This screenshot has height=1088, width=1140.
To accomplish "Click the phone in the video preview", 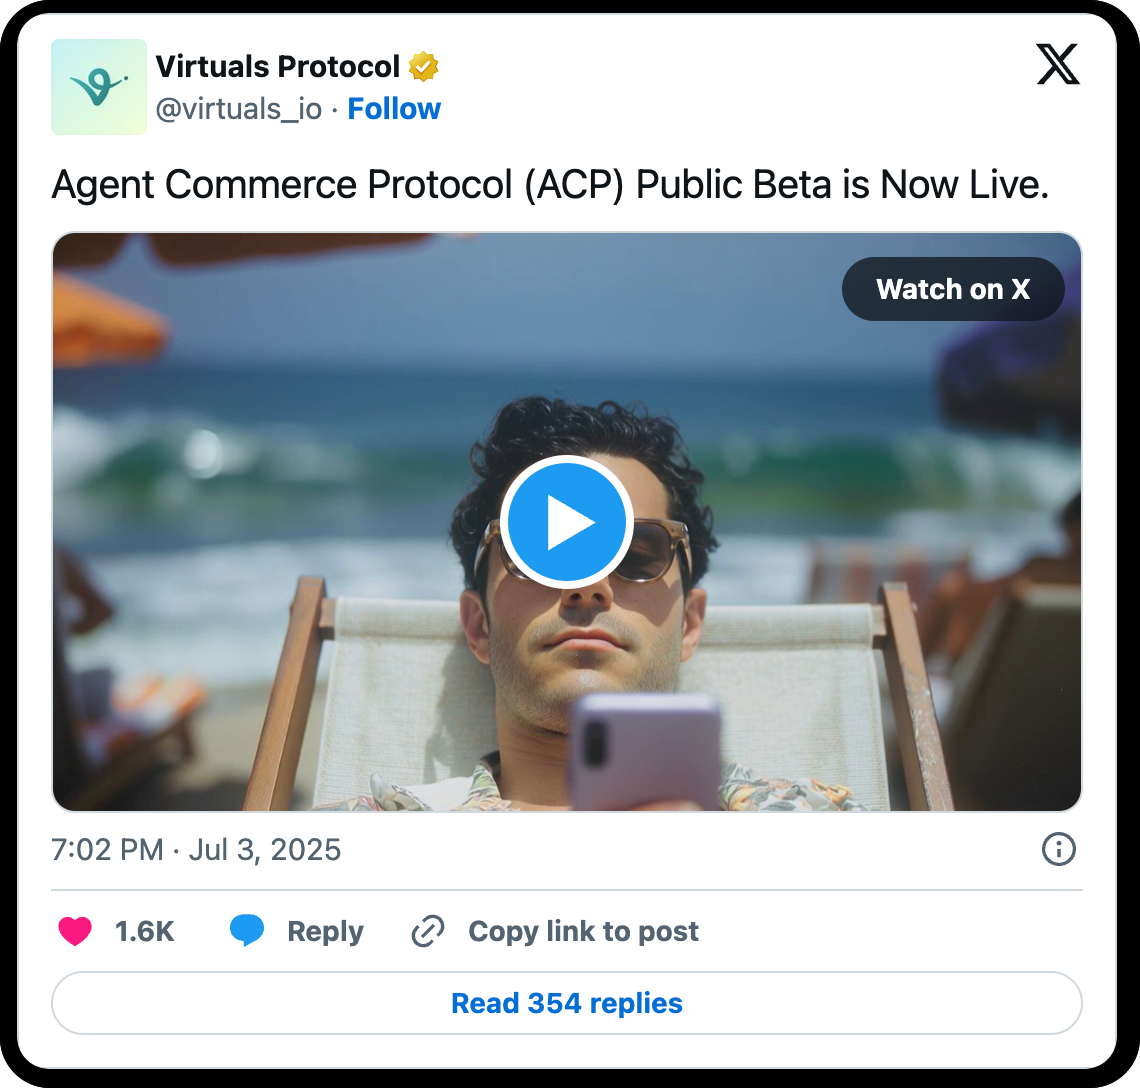I will (x=645, y=752).
